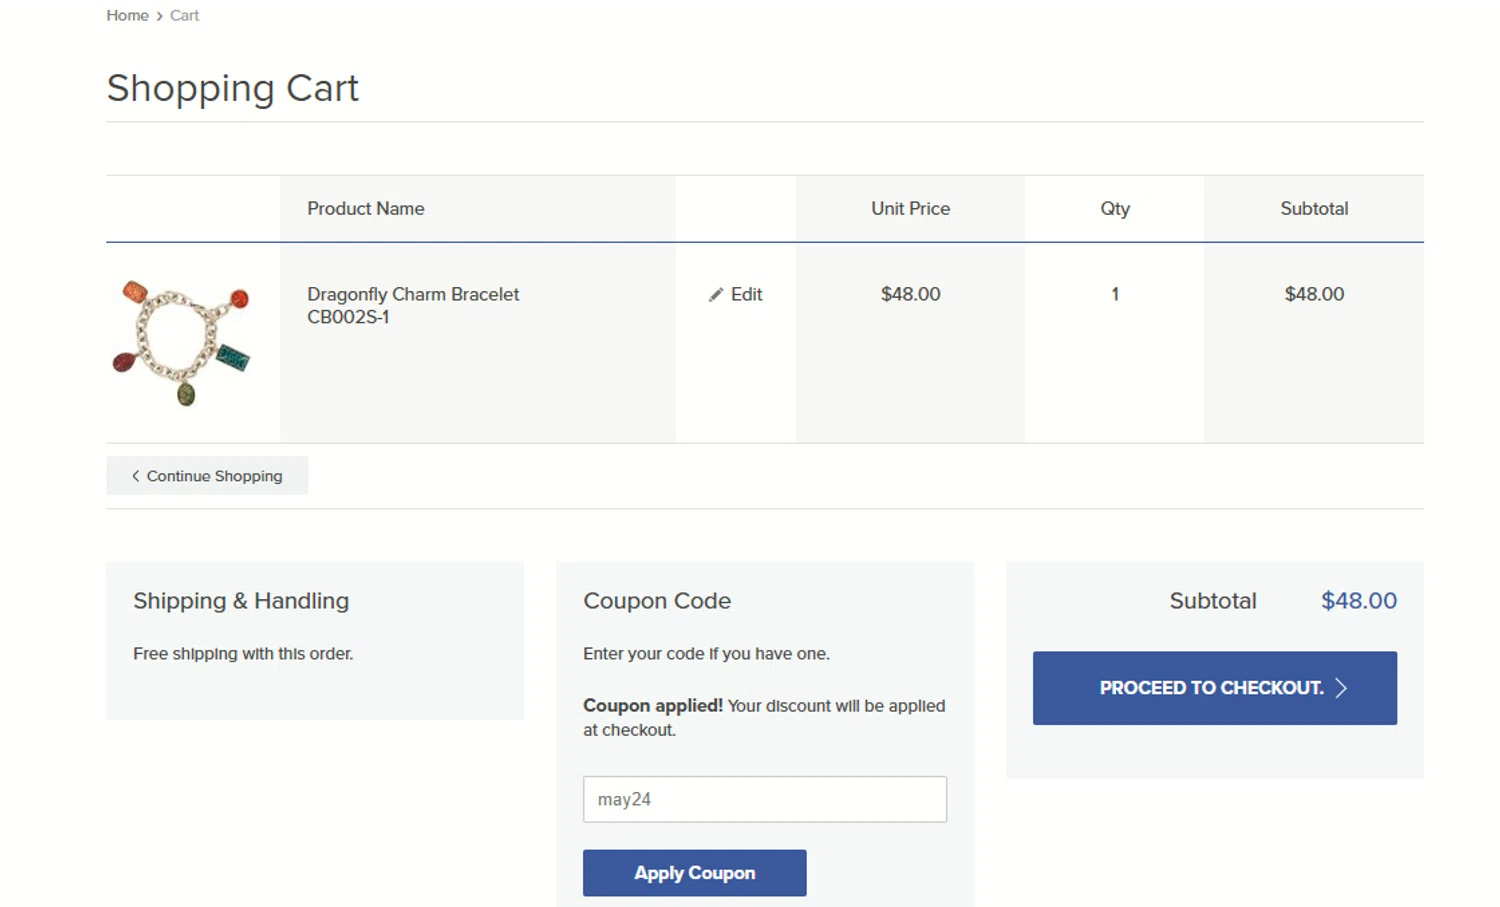Go to Home via the breadcrumb

point(127,16)
